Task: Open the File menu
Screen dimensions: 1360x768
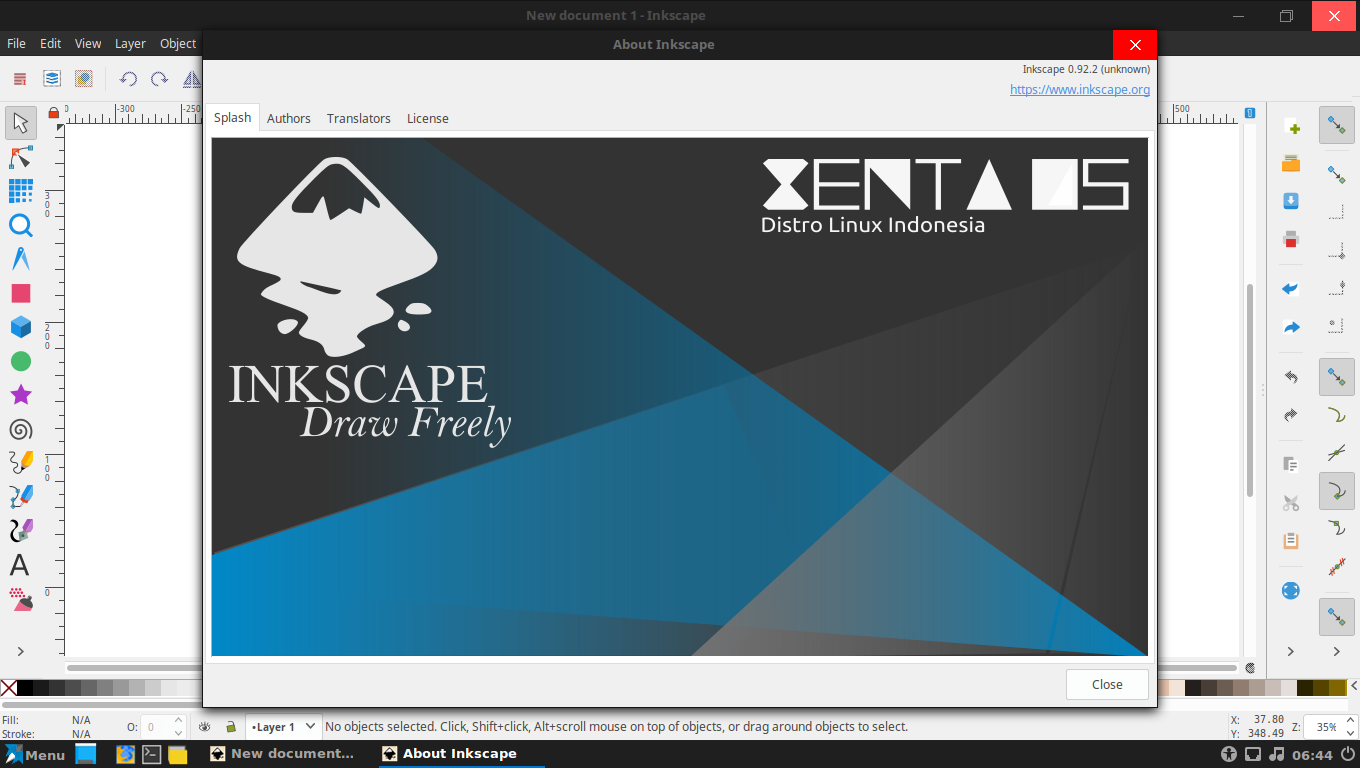Action: [16, 43]
